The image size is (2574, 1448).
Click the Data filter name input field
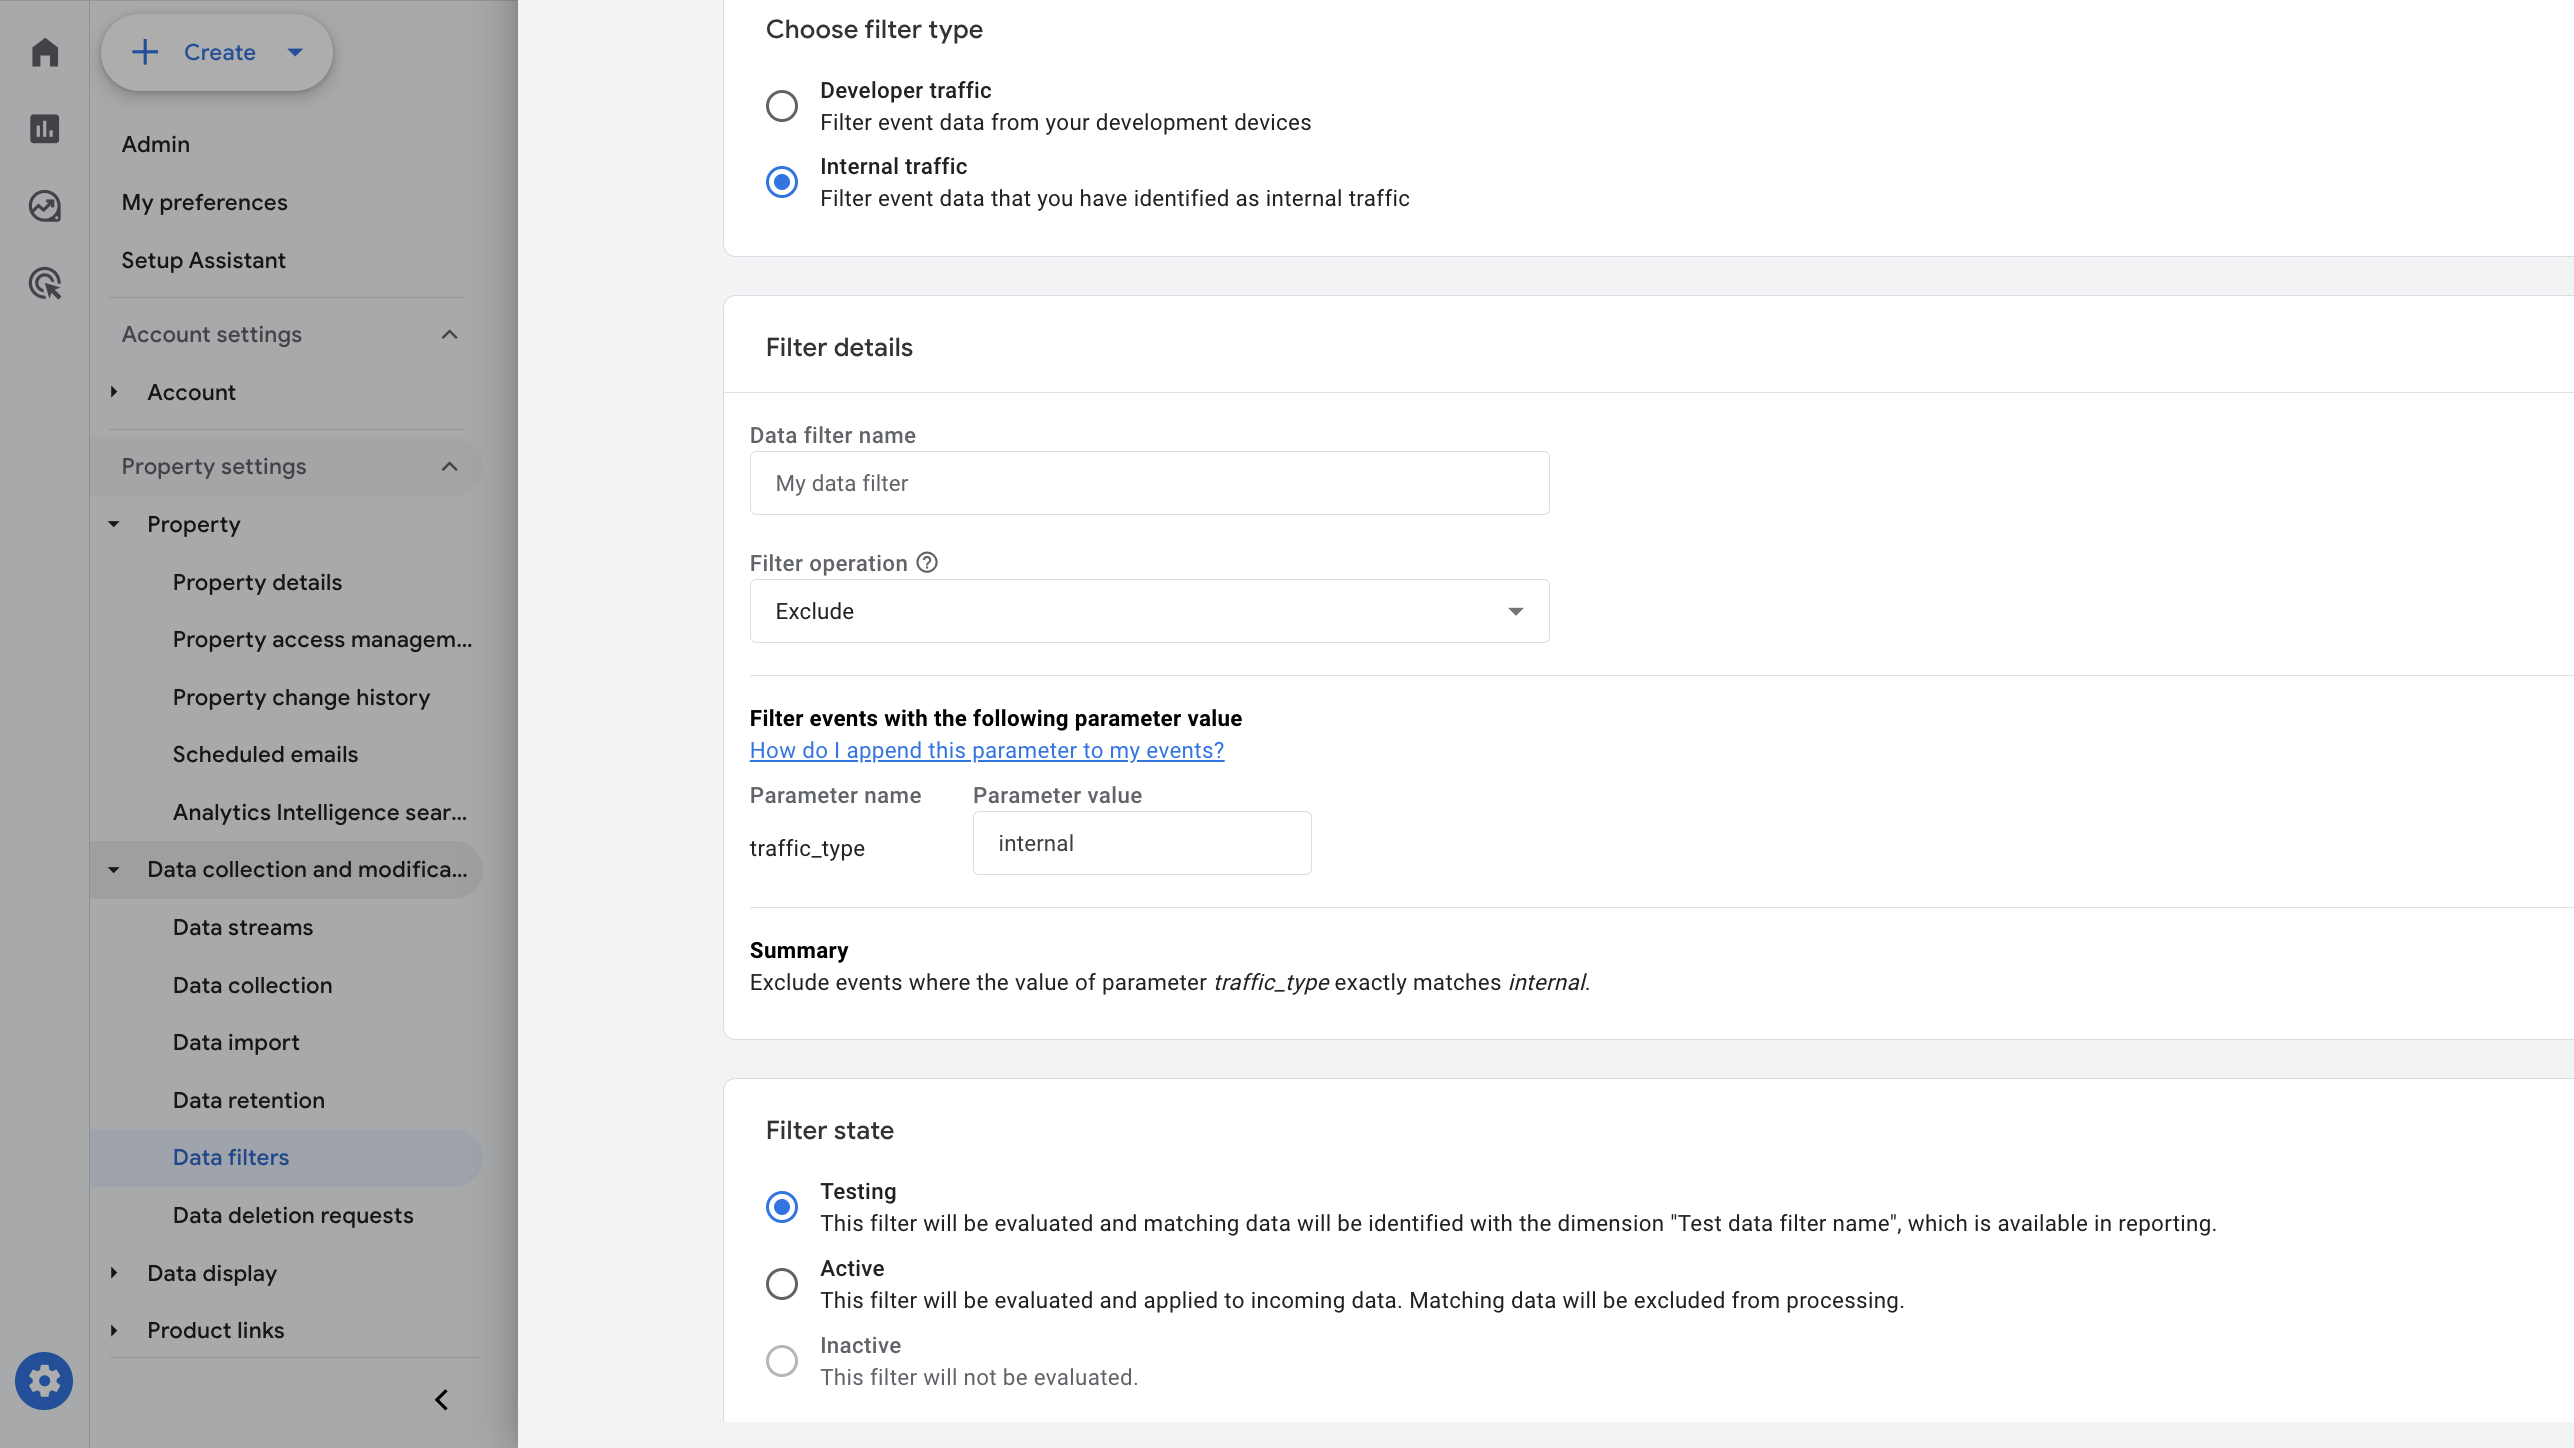[1149, 483]
